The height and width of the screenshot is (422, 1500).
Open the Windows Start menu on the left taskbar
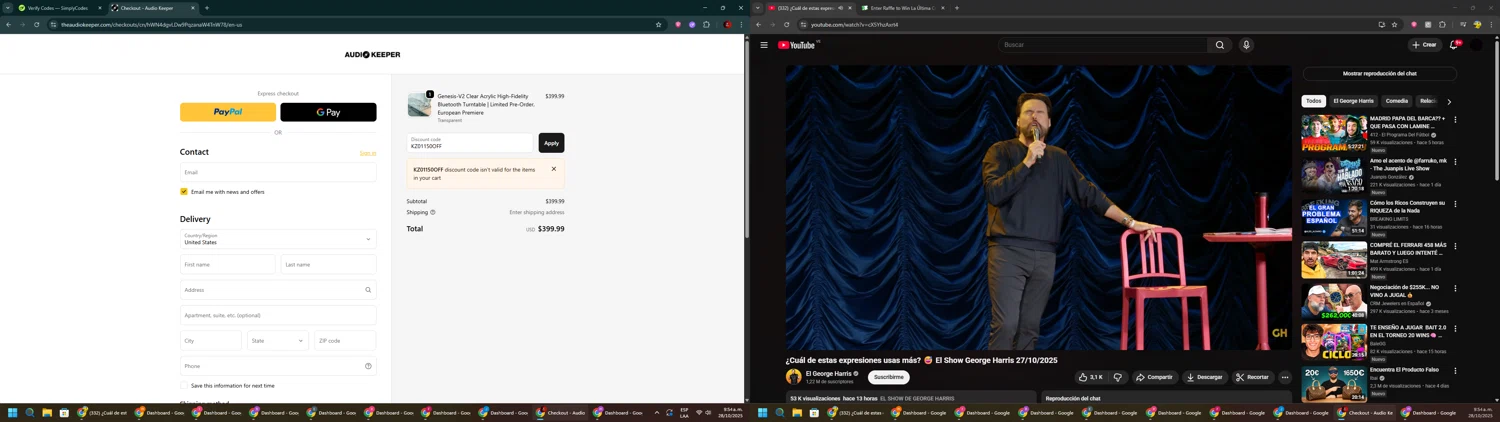coord(13,412)
